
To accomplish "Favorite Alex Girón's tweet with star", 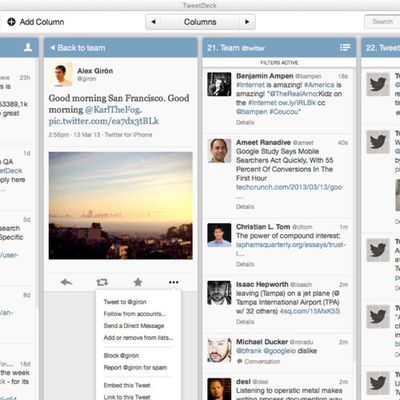I will tap(138, 282).
